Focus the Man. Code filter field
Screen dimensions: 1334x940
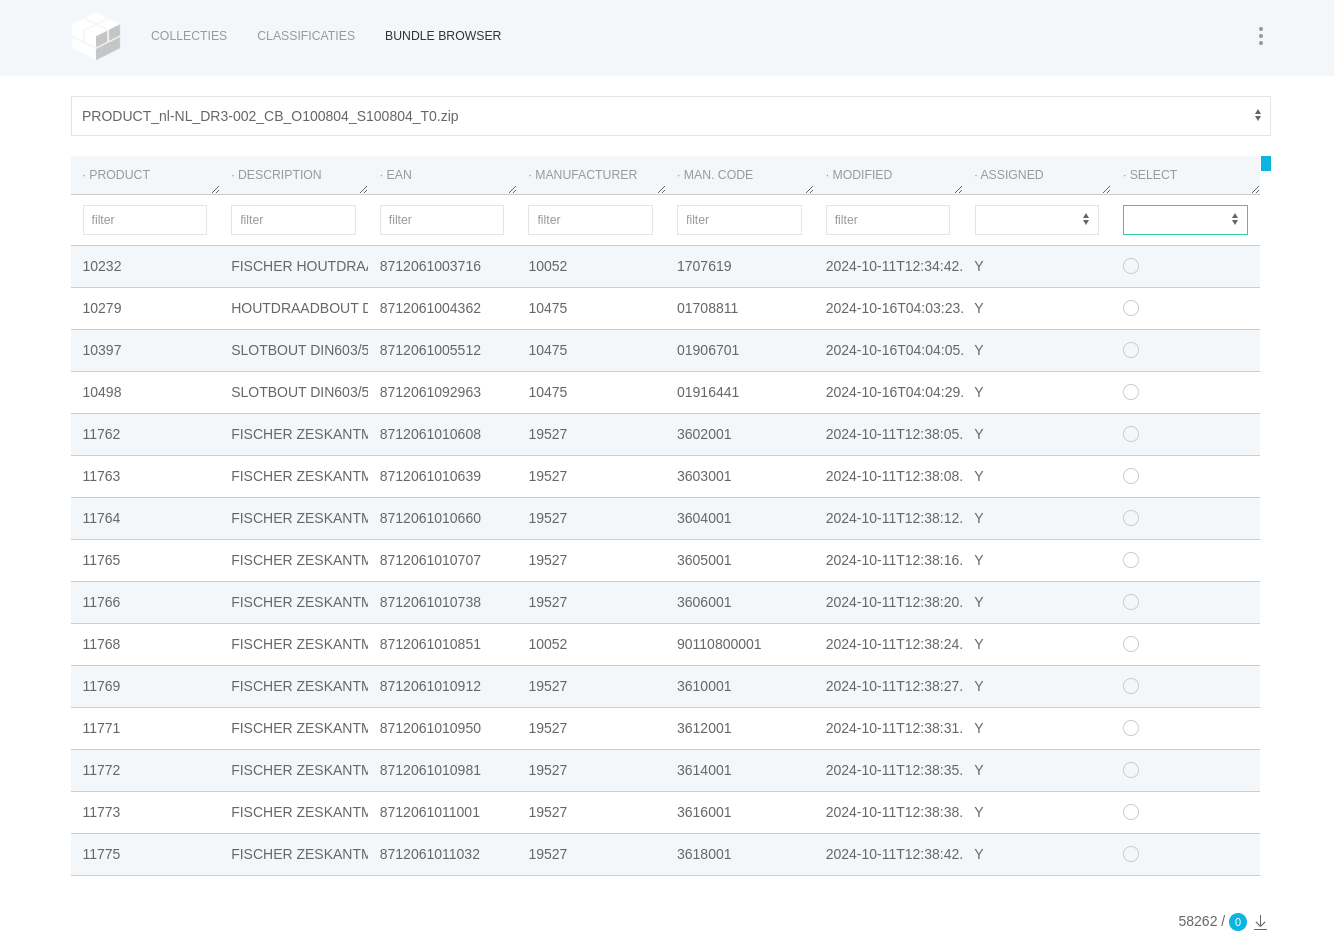[x=739, y=220]
